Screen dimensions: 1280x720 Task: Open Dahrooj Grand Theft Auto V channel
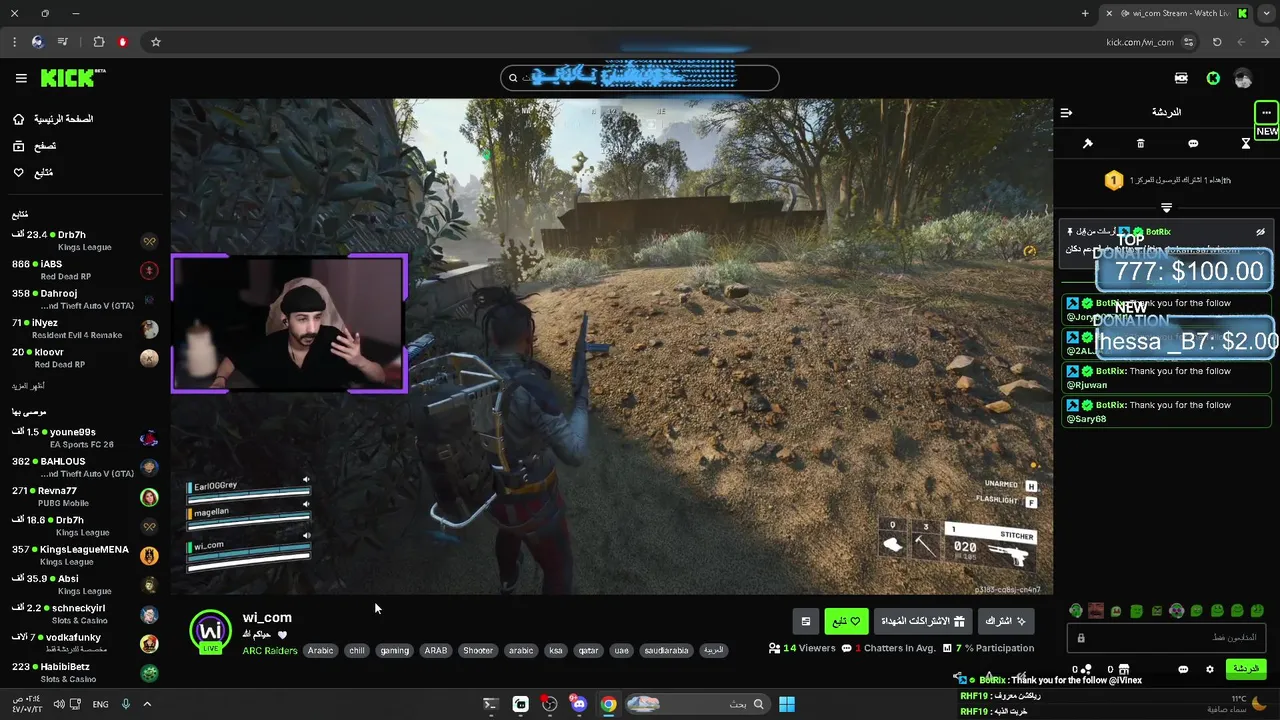coord(84,299)
